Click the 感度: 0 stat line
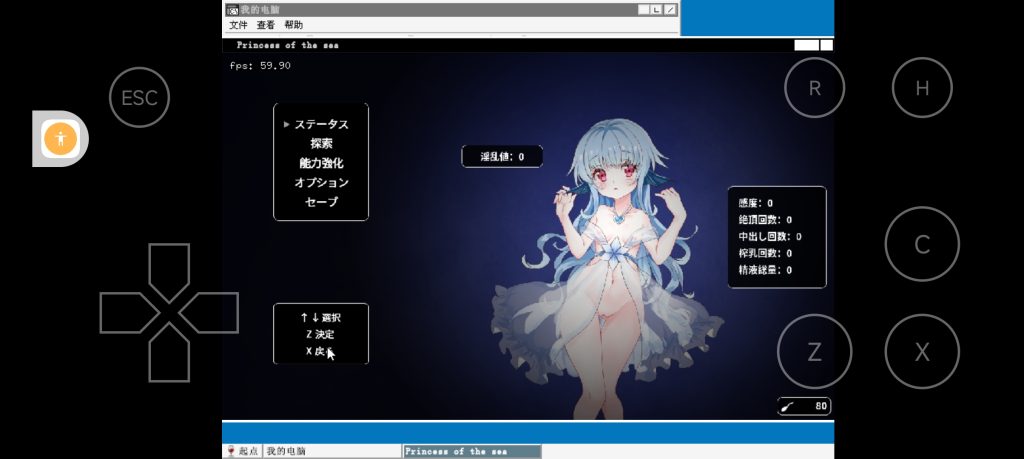 [x=756, y=203]
